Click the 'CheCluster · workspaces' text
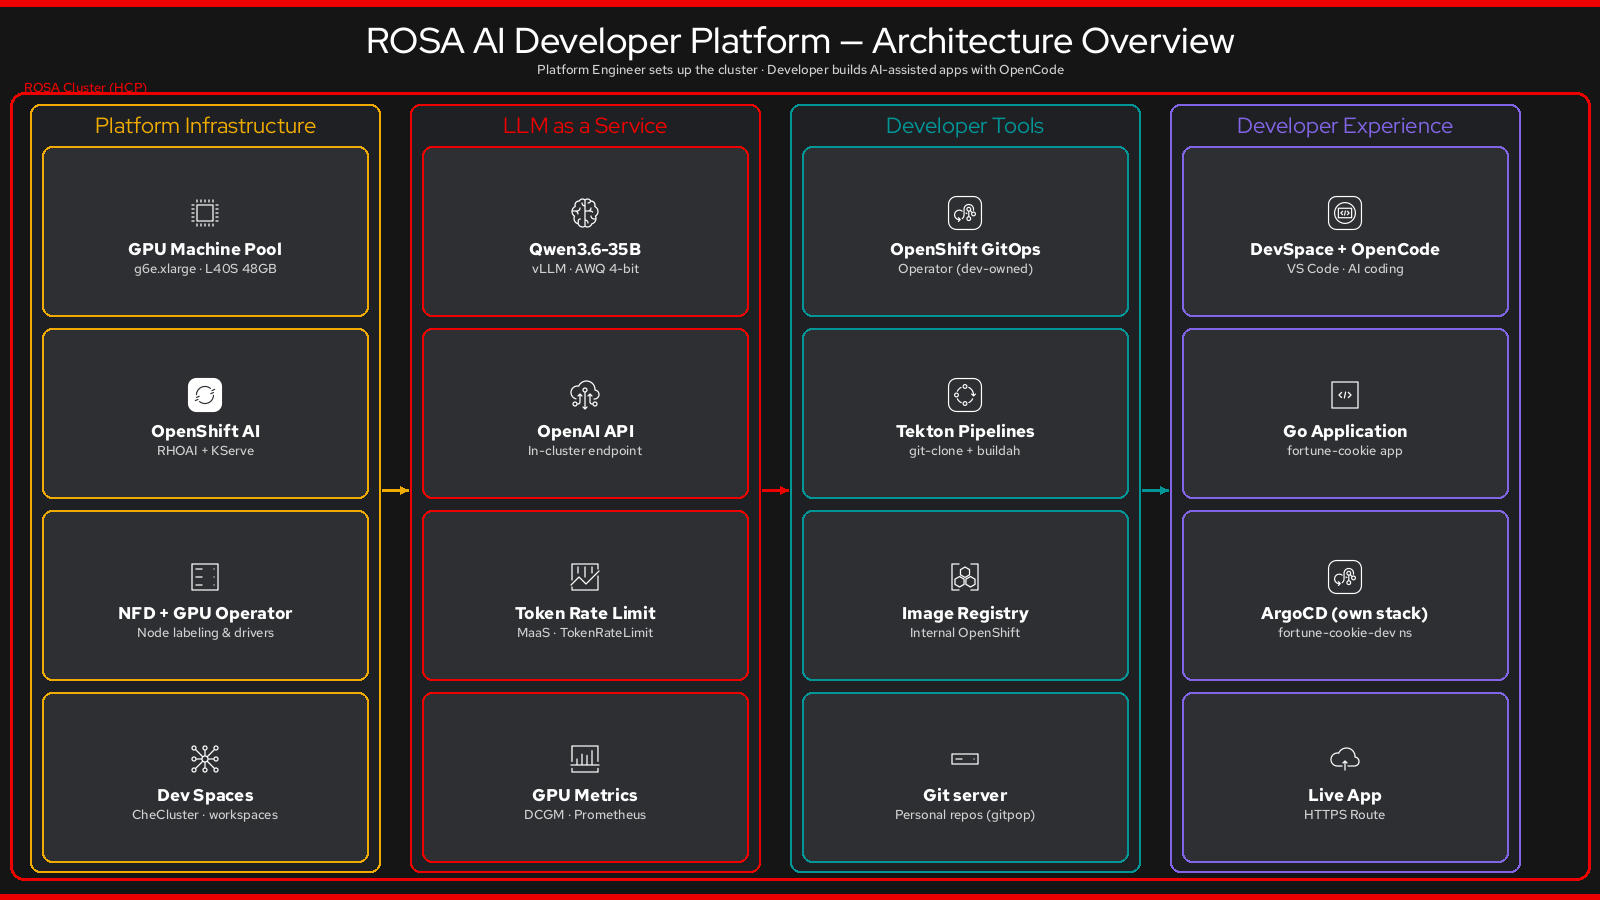Image resolution: width=1600 pixels, height=900 pixels. (205, 815)
